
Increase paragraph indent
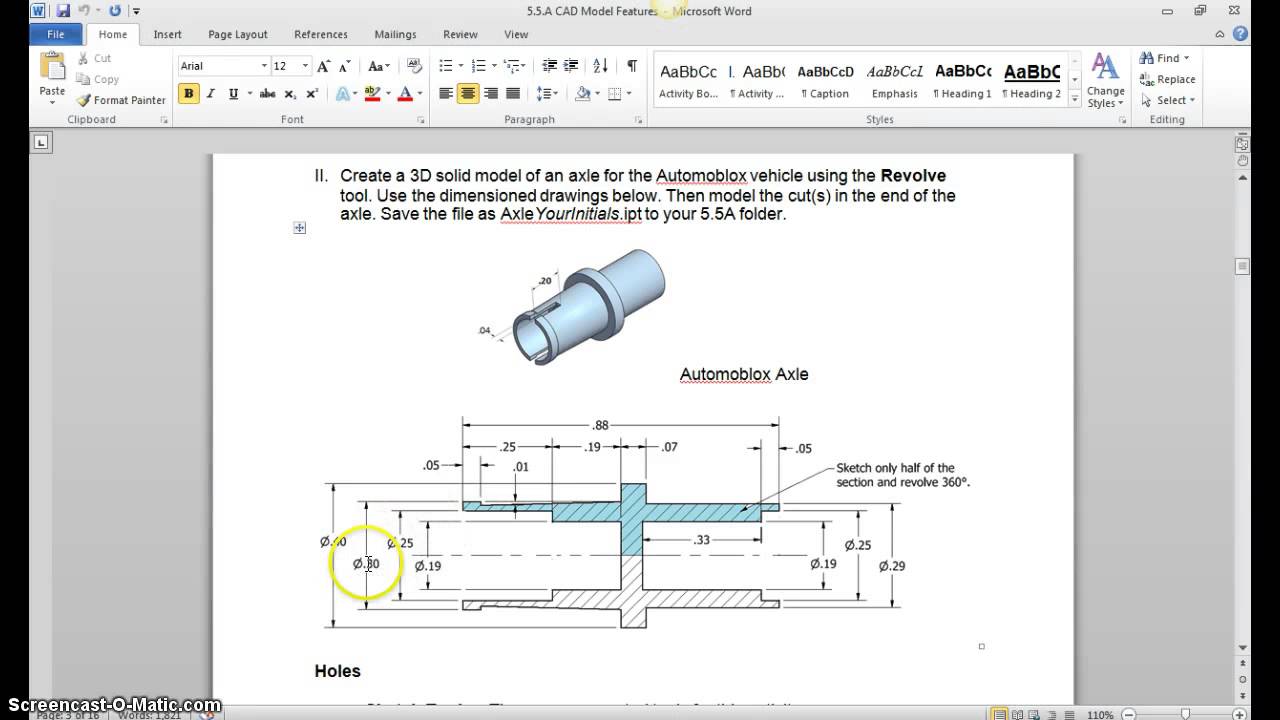[573, 66]
